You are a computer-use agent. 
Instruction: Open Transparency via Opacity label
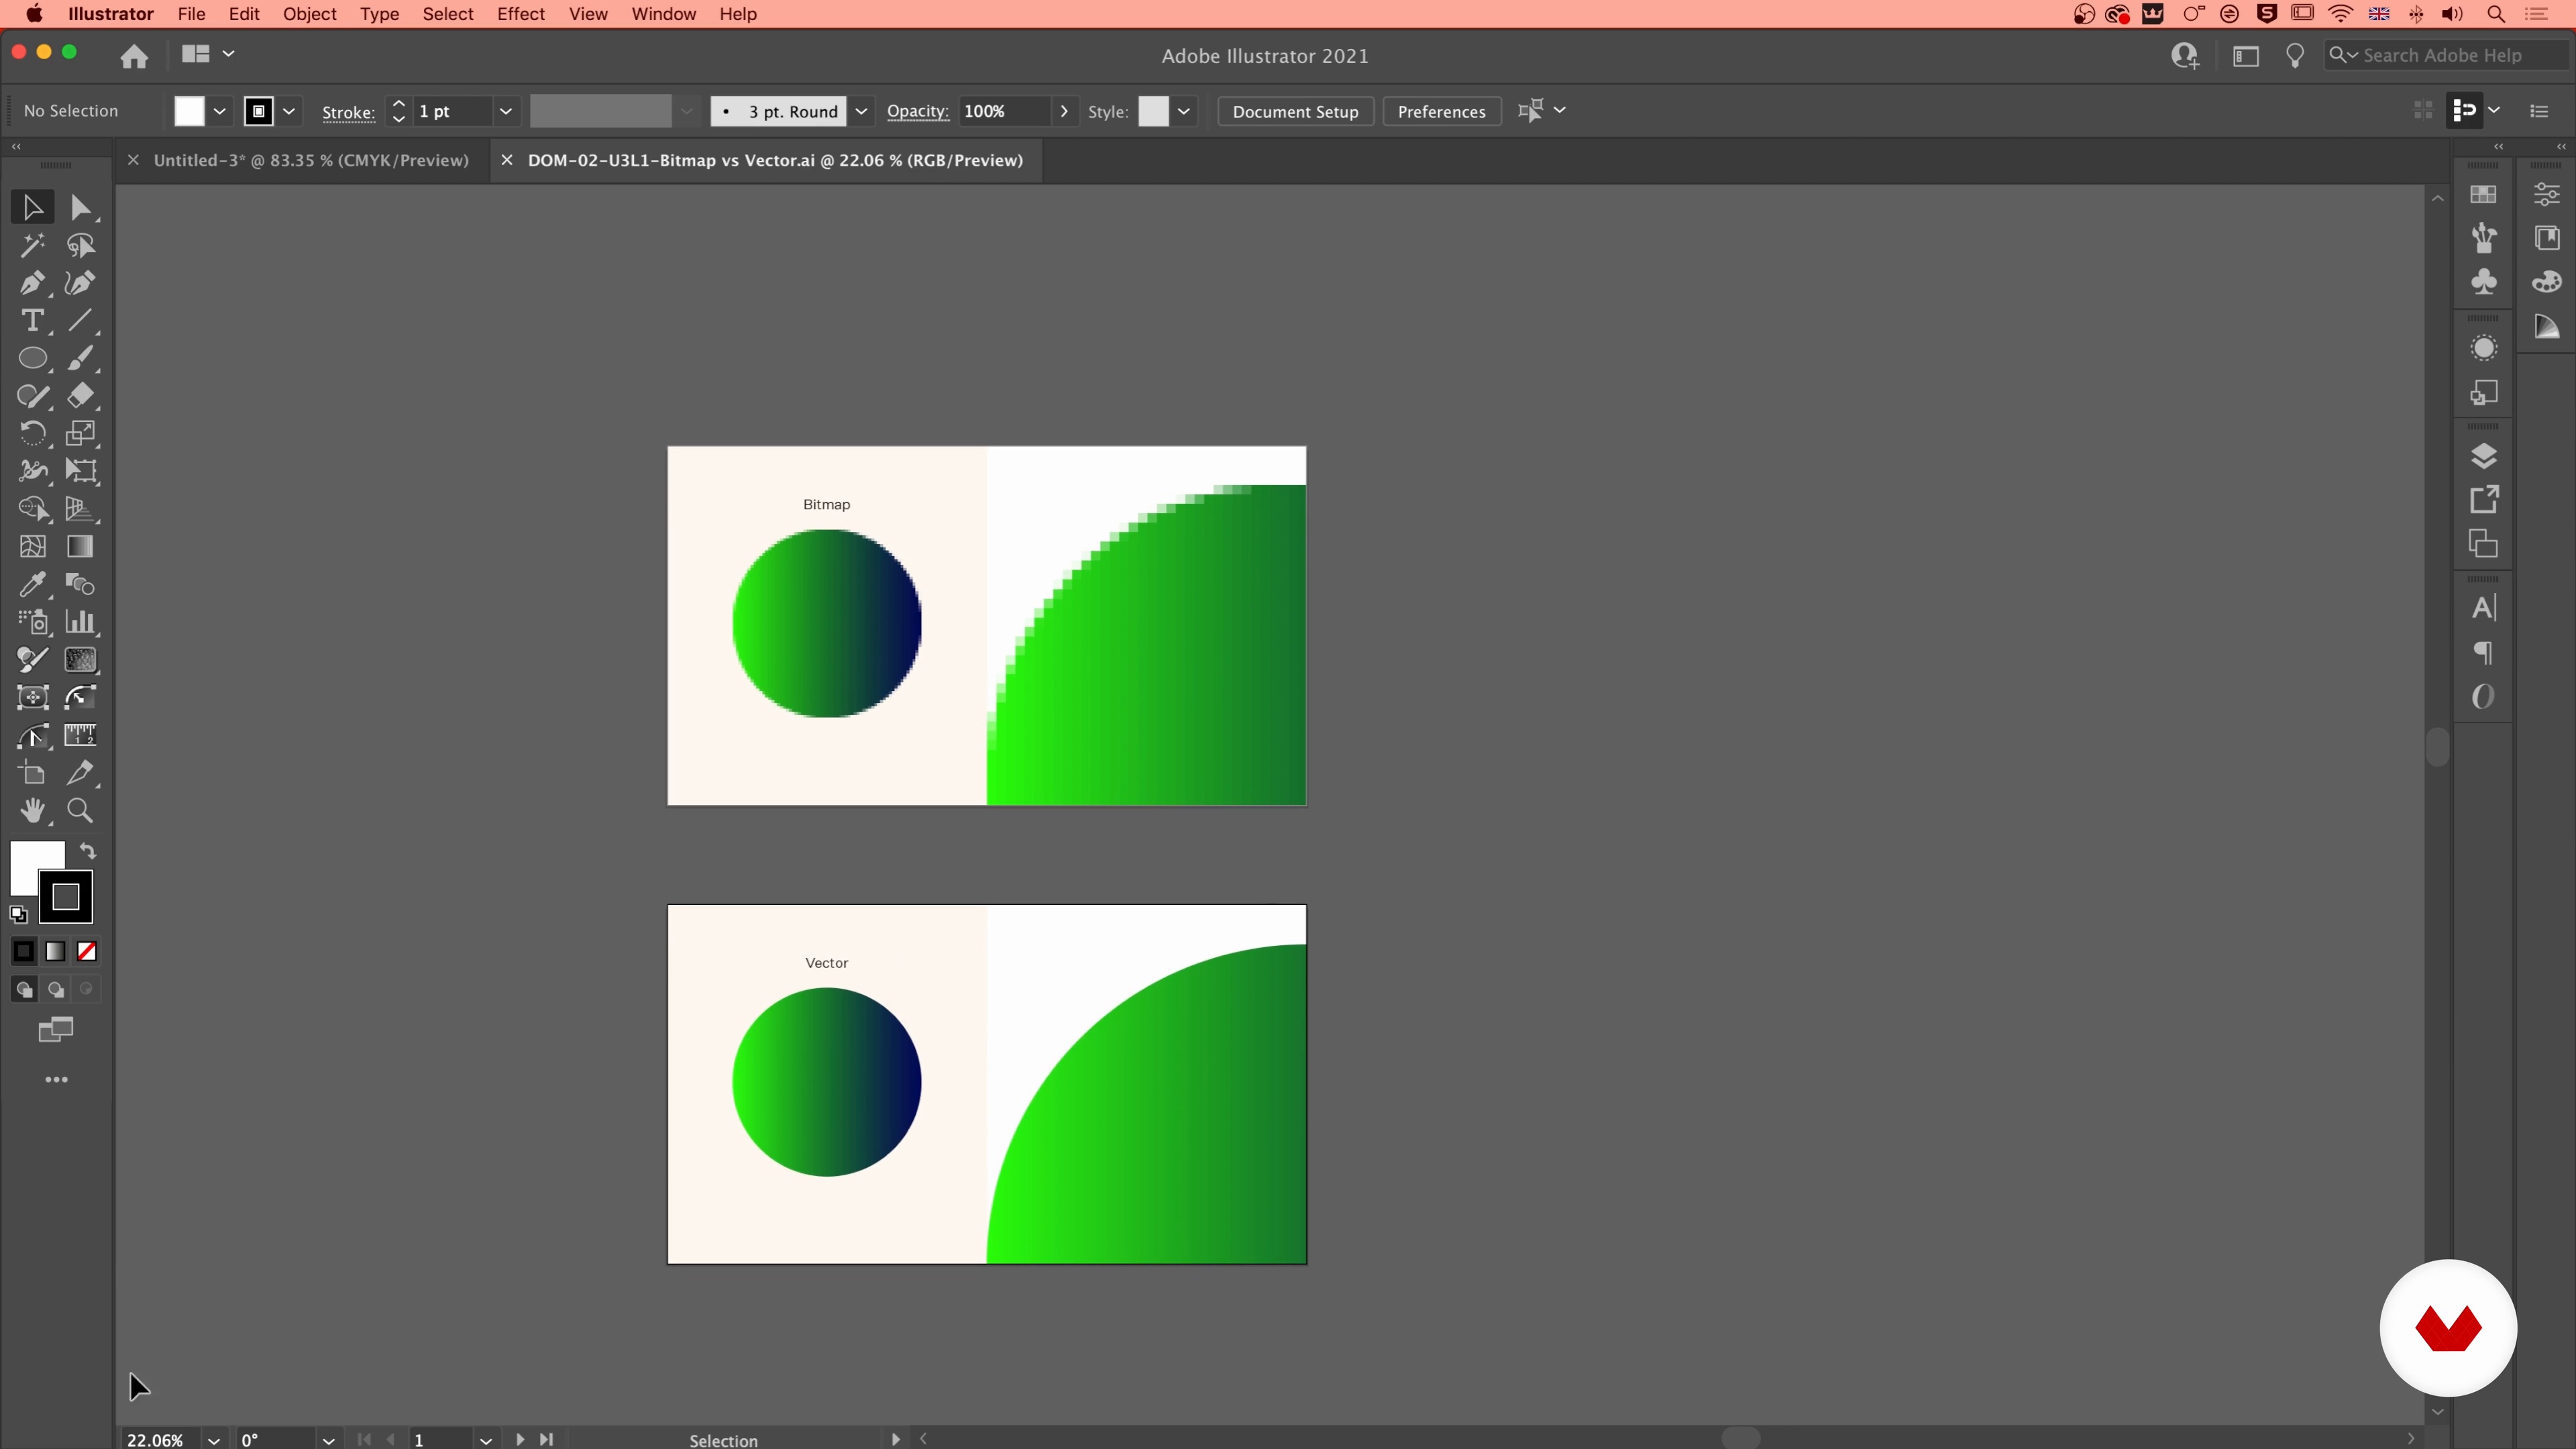pos(917,111)
